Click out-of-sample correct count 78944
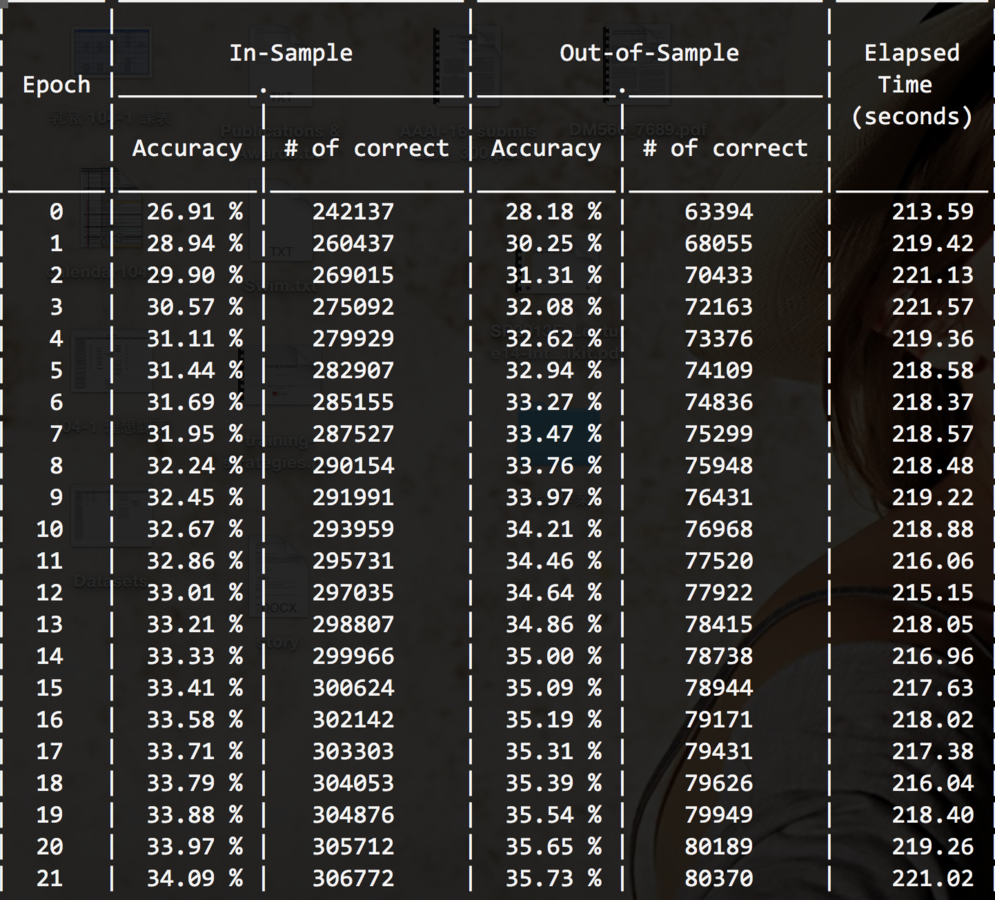This screenshot has height=900, width=995. tap(719, 688)
